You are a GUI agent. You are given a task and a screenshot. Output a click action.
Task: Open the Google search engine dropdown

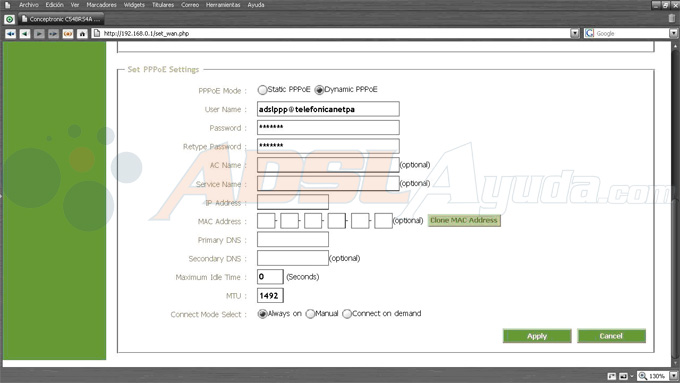point(673,33)
